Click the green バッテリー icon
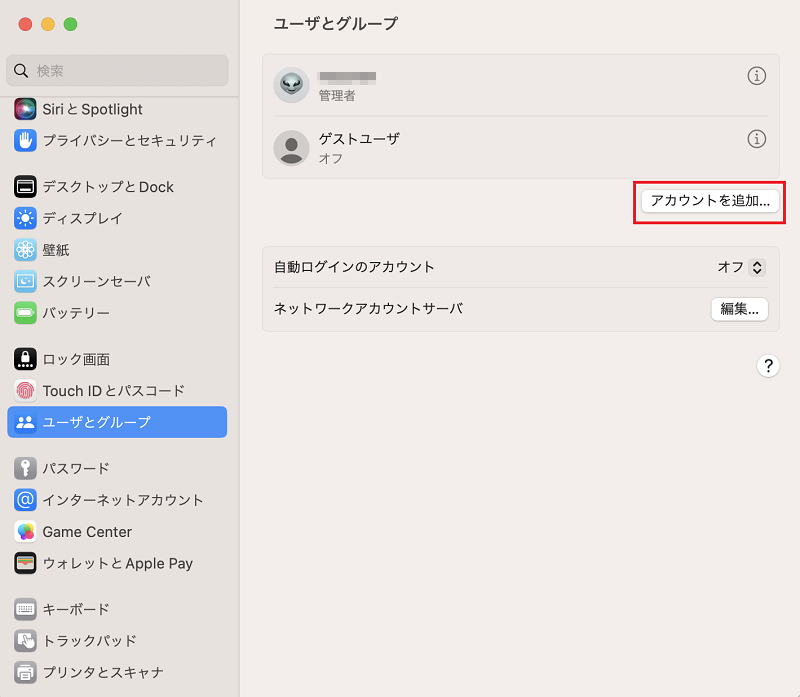 point(25,313)
